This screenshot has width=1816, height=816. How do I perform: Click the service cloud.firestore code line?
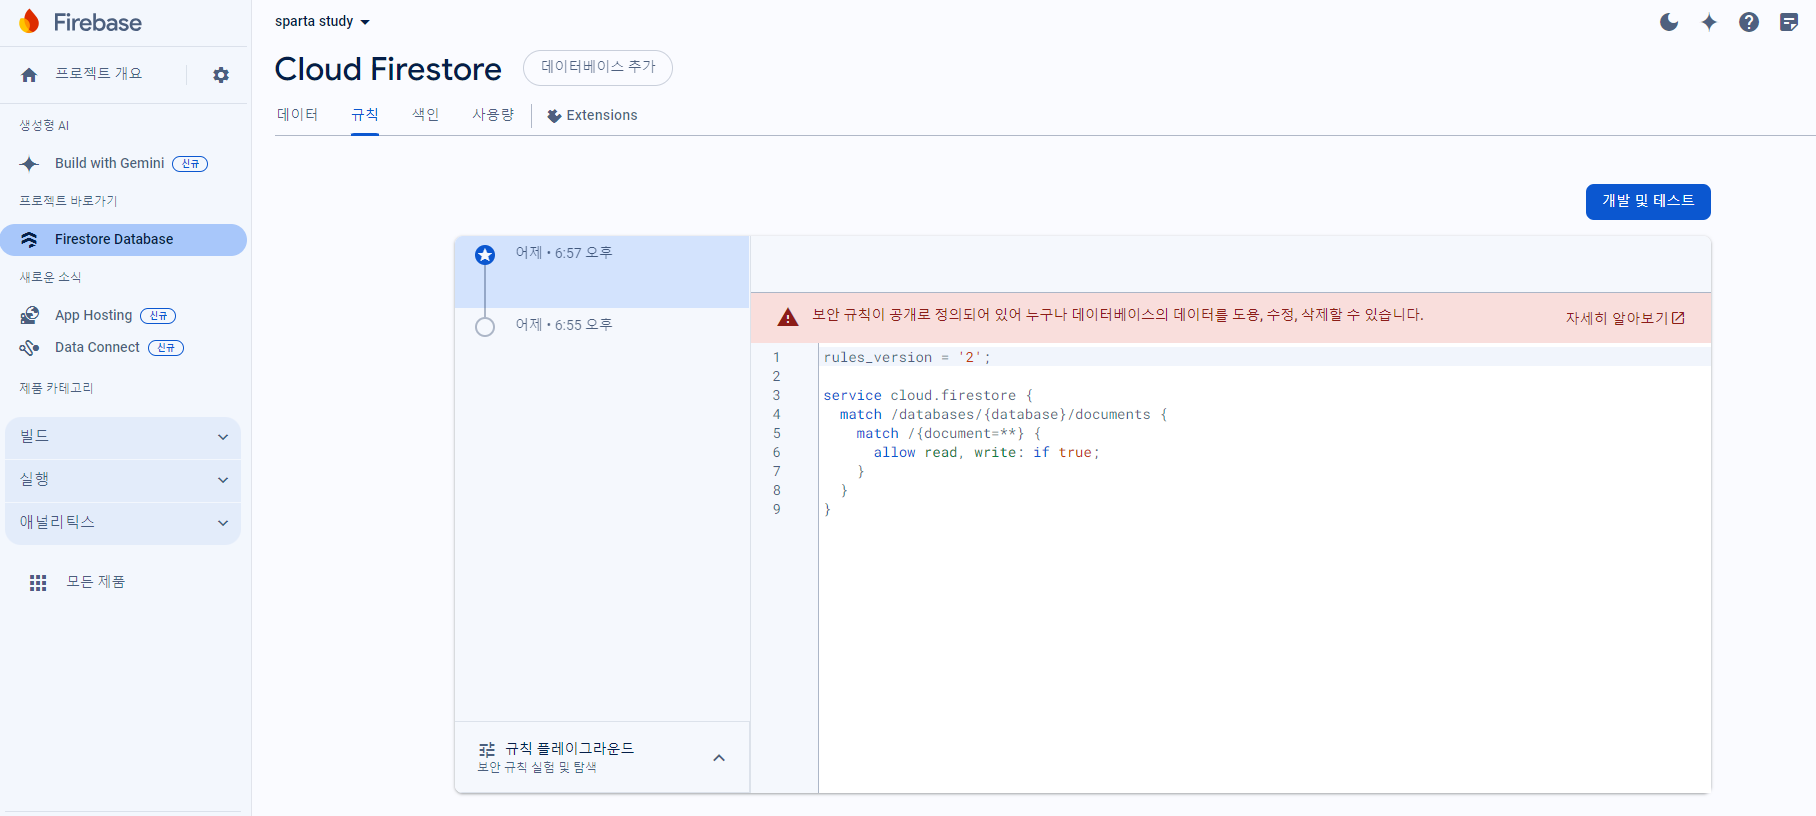tap(928, 396)
